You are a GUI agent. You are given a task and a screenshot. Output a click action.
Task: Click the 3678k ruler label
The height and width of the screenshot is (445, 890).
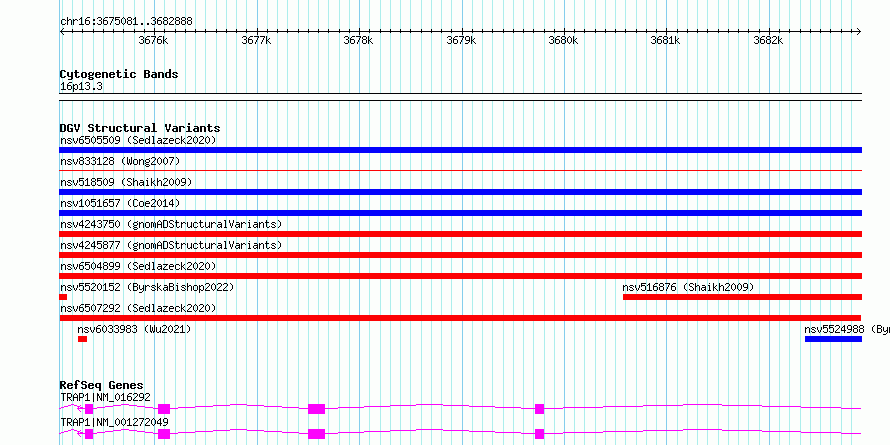(359, 40)
